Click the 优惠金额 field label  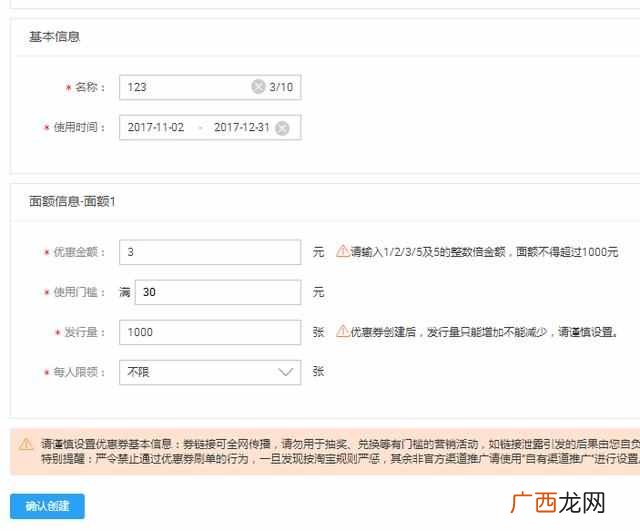[x=79, y=252]
